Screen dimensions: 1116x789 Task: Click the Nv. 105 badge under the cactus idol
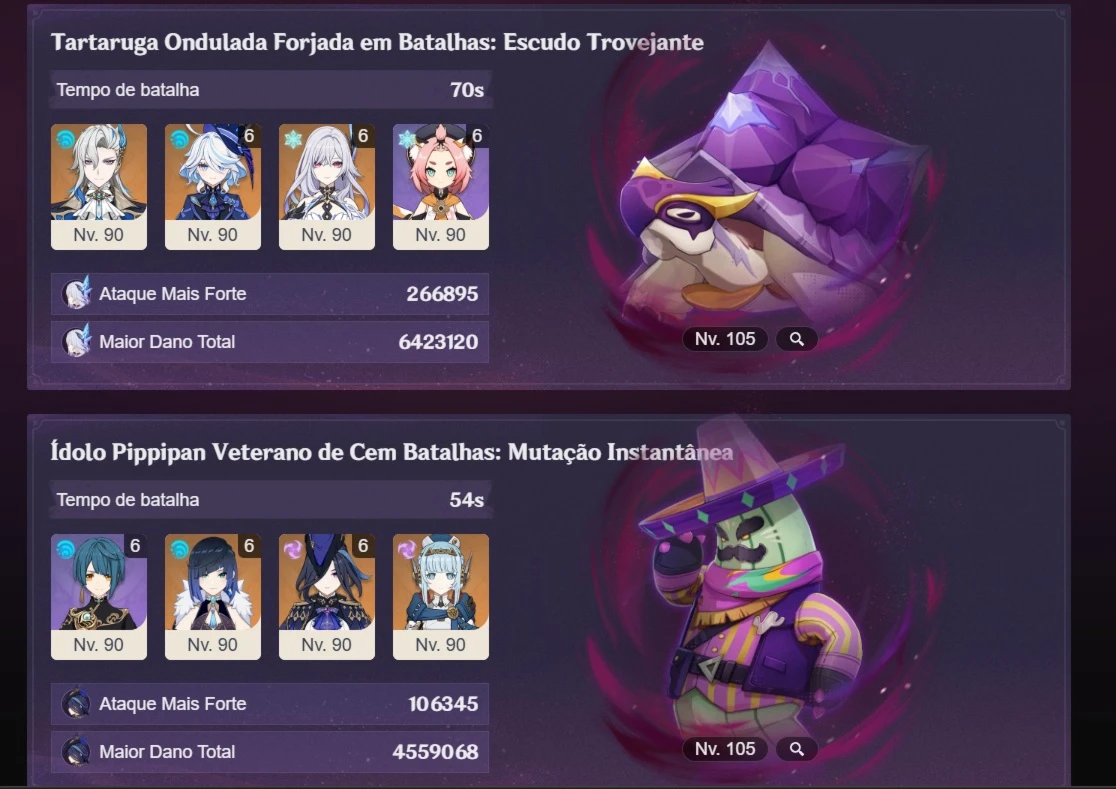[725, 749]
